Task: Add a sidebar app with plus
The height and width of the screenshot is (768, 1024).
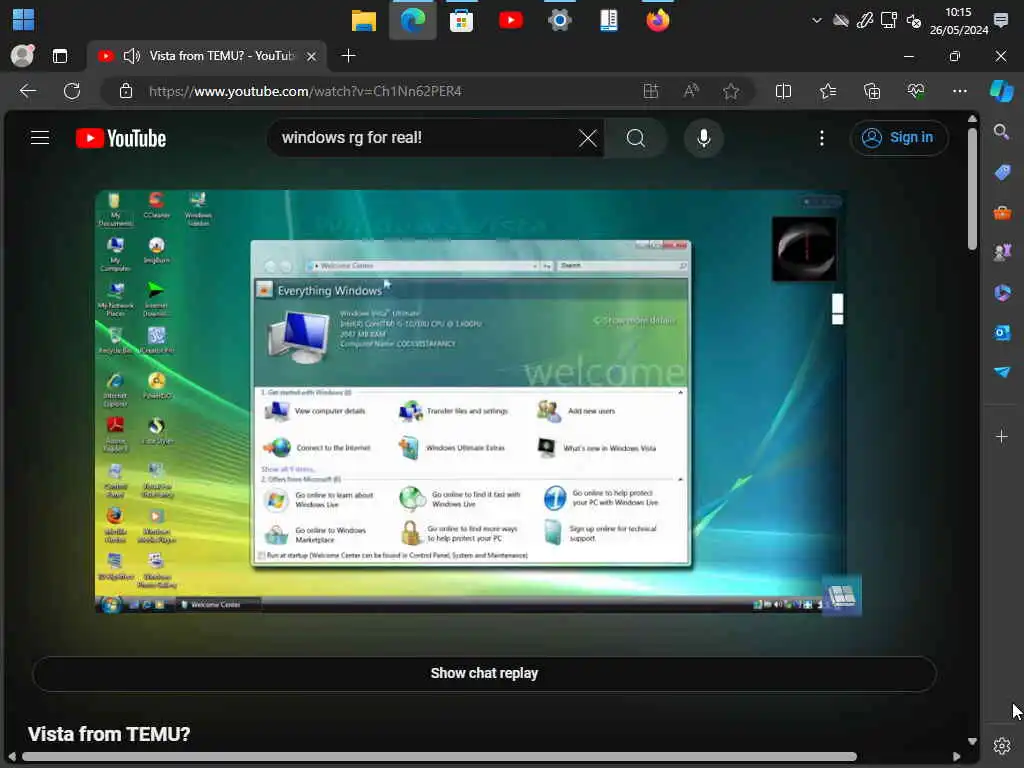Action: 1002,436
